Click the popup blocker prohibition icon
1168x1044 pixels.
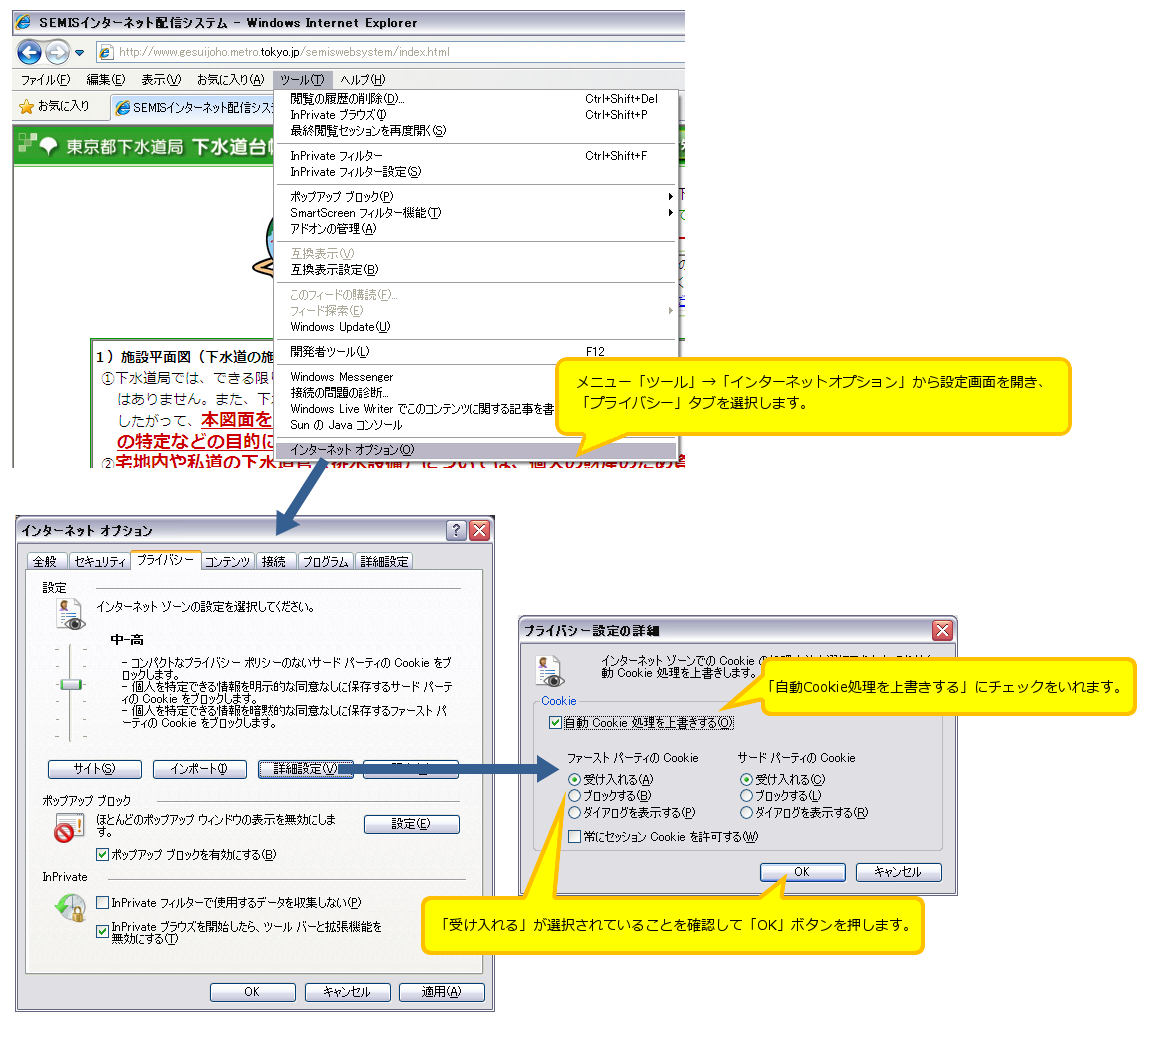pos(69,828)
